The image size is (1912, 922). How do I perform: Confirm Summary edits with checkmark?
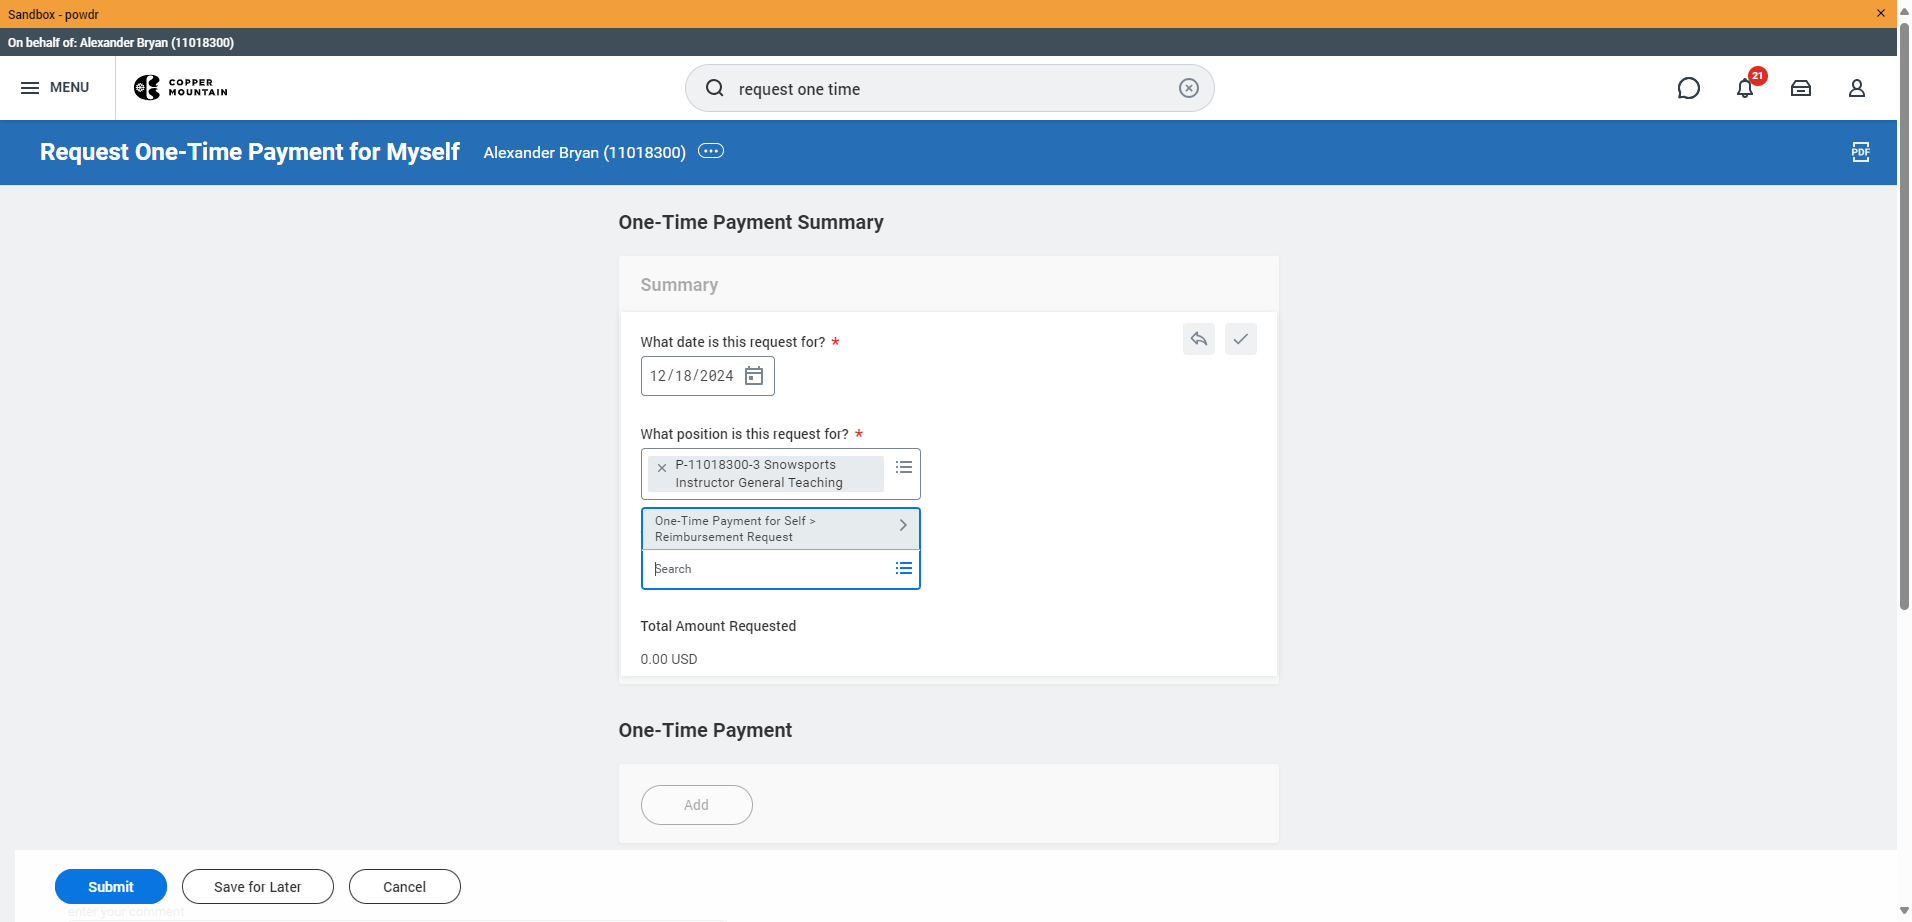click(1241, 339)
